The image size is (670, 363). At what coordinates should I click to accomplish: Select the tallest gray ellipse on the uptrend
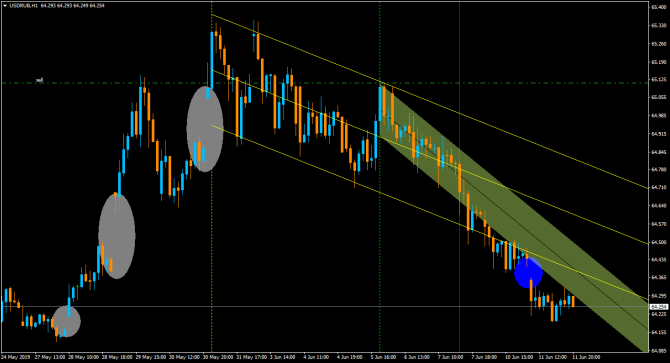(117, 235)
